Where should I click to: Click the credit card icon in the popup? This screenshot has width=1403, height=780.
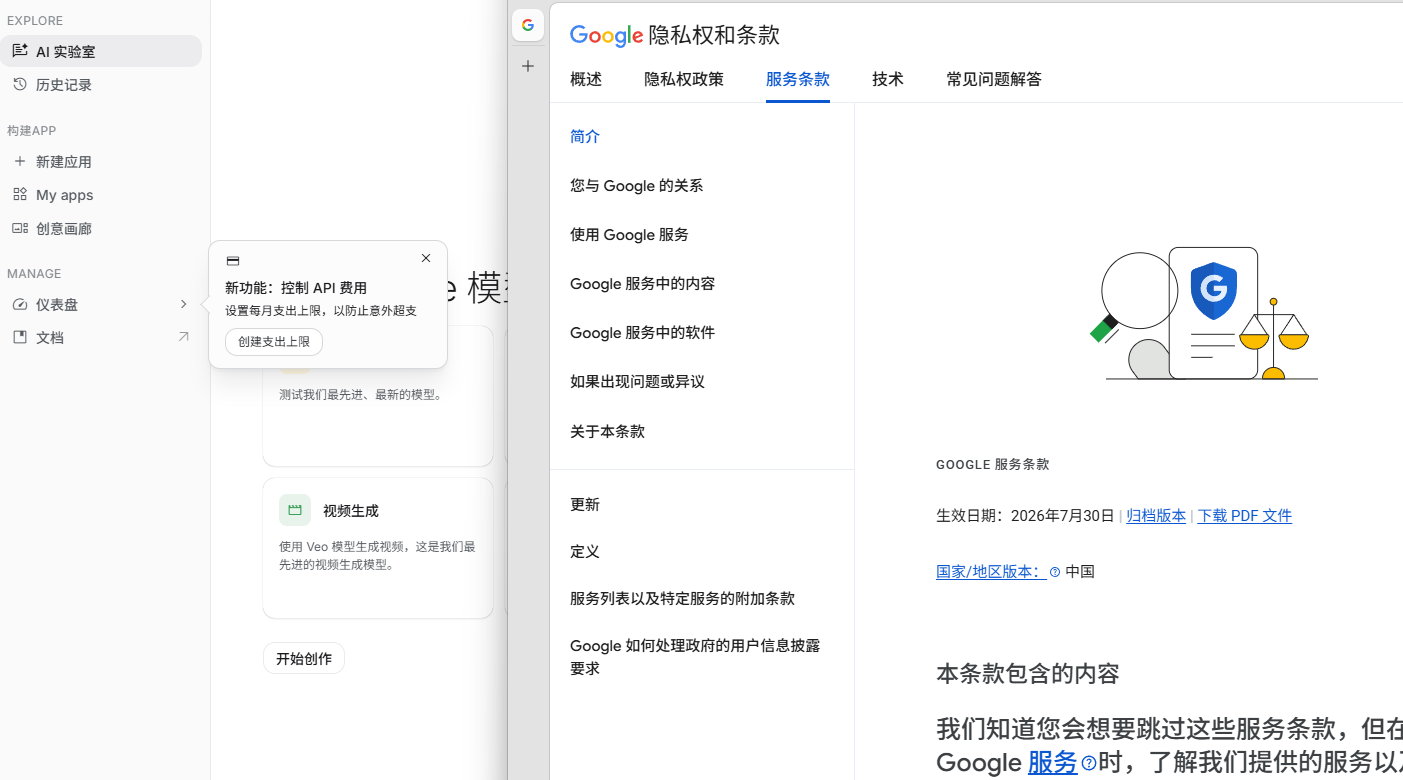(x=233, y=261)
